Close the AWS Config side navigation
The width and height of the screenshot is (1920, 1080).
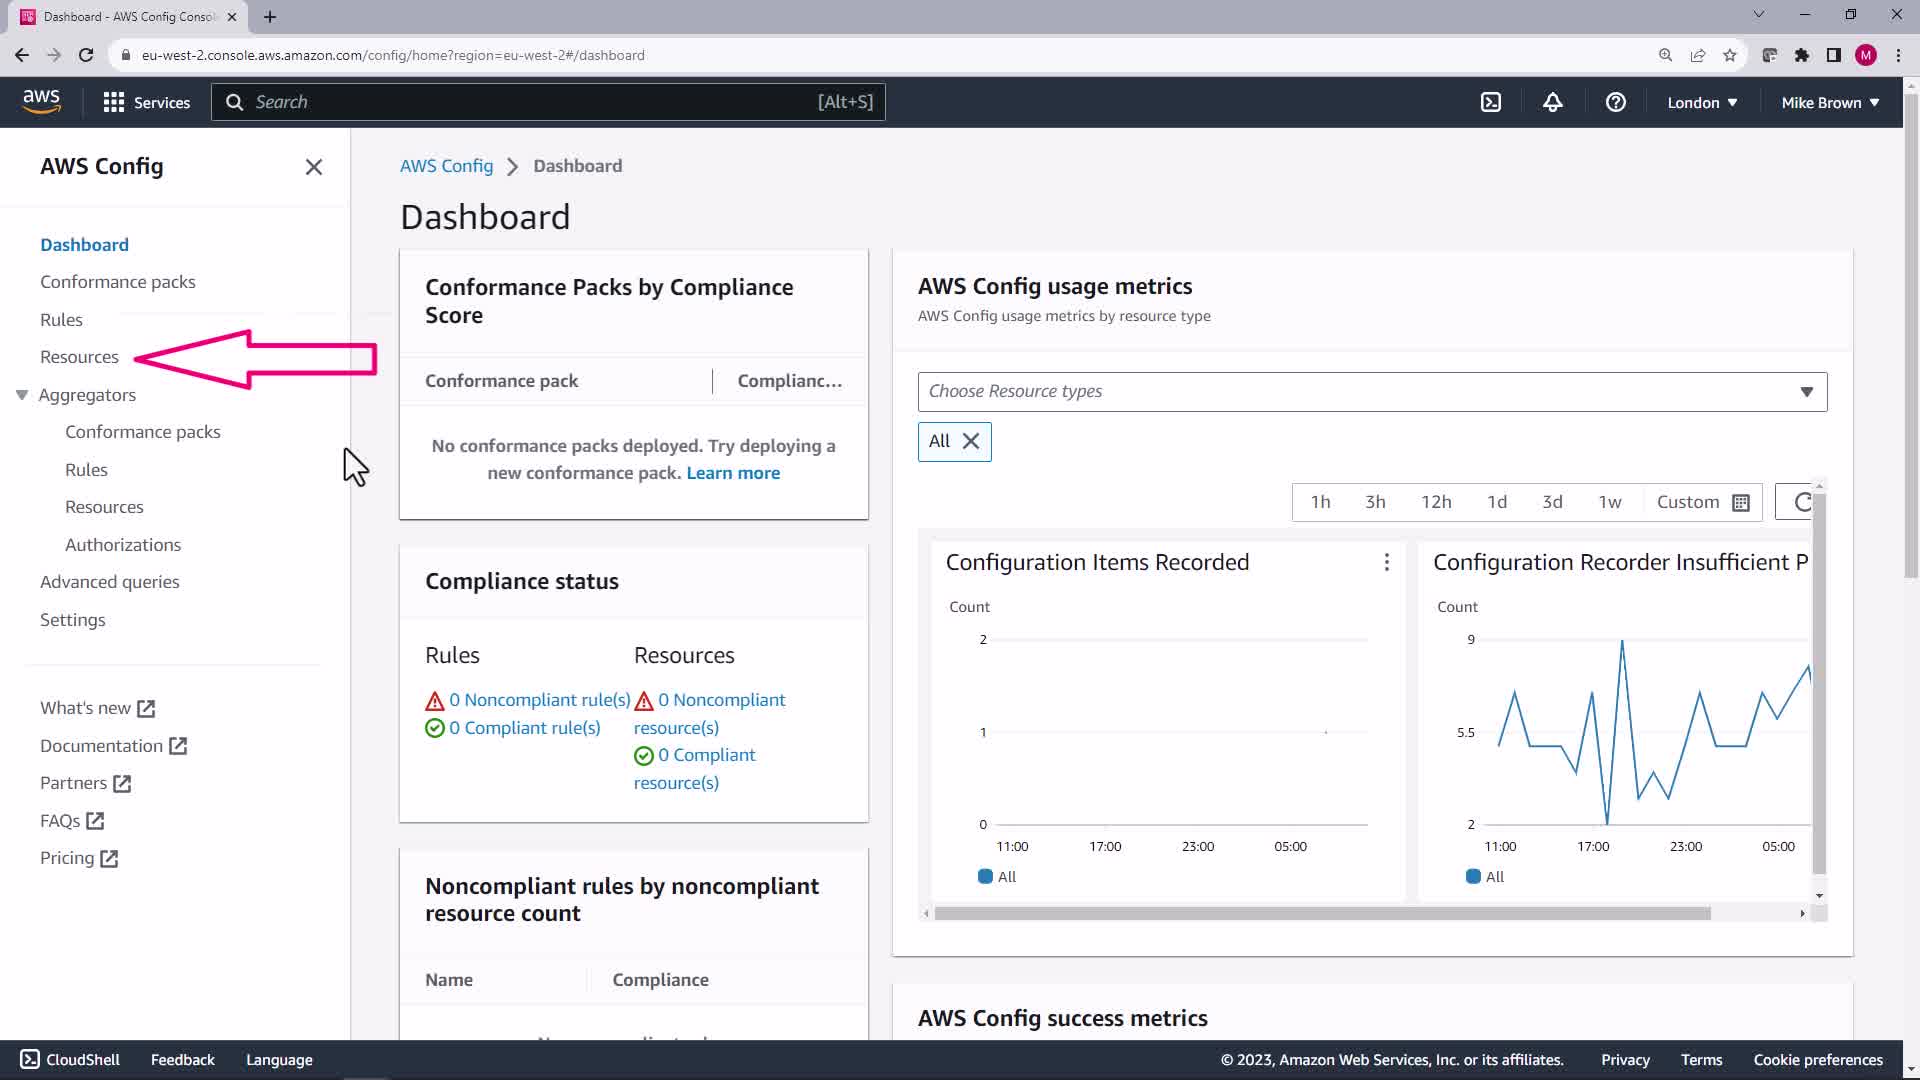(x=313, y=167)
